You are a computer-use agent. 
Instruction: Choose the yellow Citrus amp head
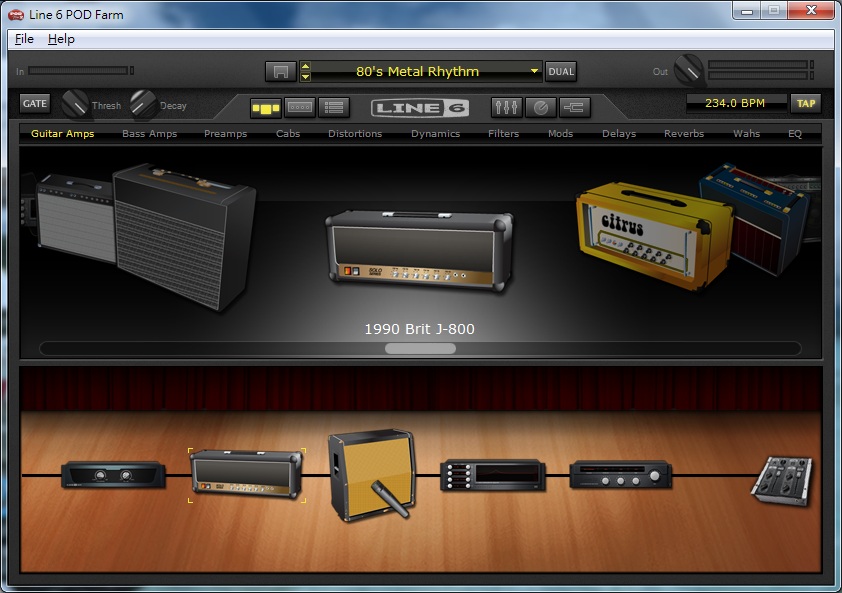pyautogui.click(x=654, y=235)
